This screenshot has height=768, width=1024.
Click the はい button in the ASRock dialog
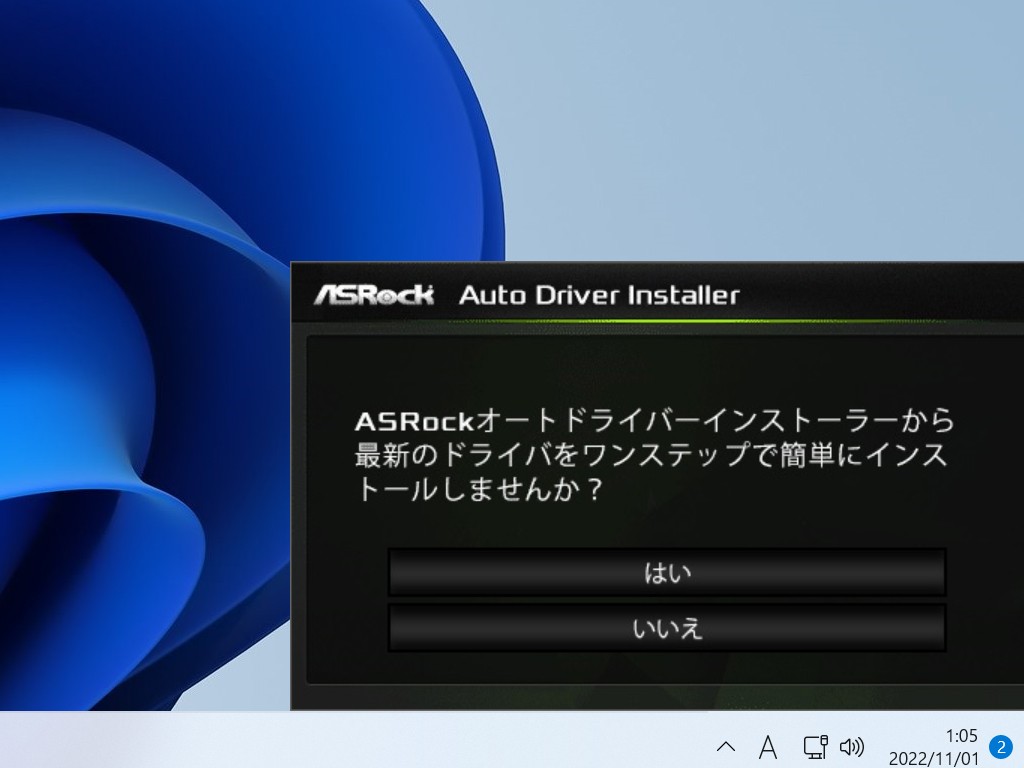click(667, 572)
